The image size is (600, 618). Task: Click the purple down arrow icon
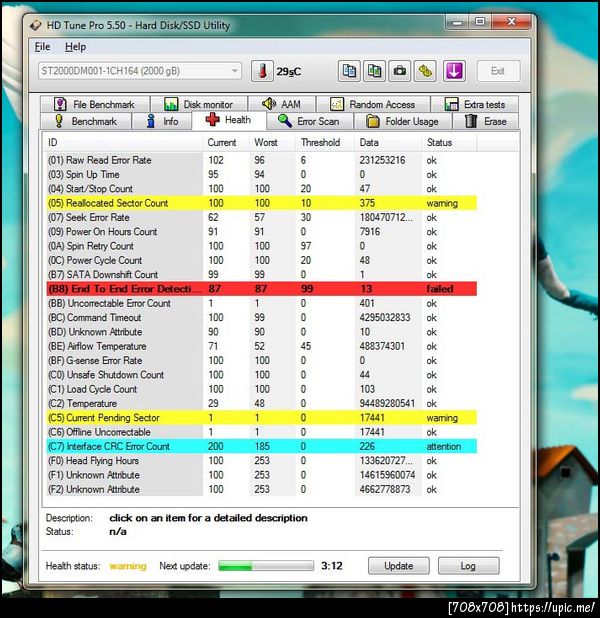454,71
